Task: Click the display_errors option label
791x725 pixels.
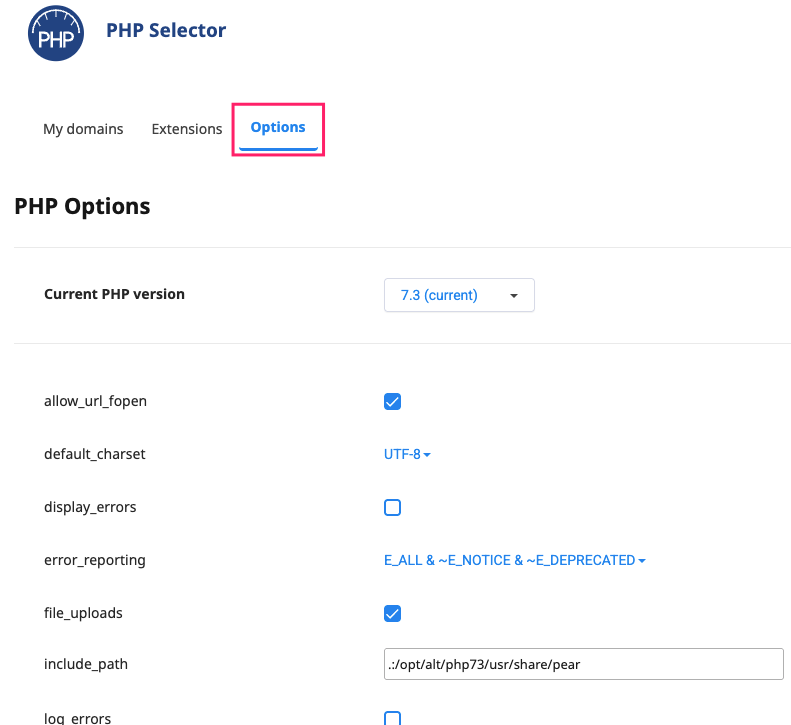Action: (x=90, y=507)
